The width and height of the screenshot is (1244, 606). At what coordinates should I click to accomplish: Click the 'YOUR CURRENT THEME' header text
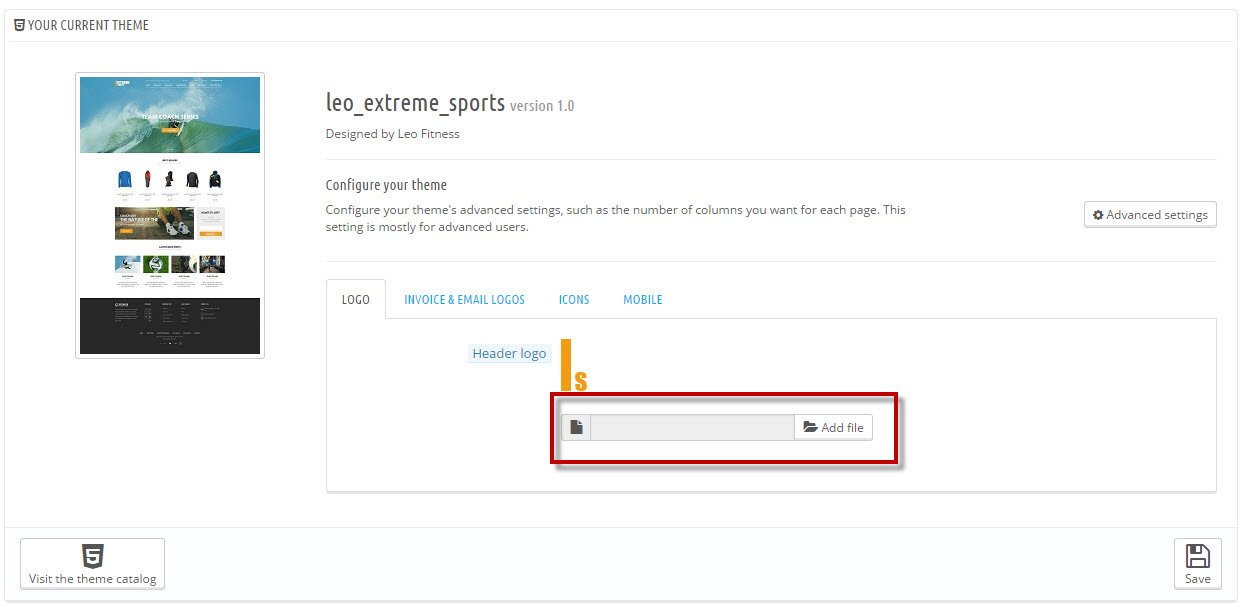pos(88,25)
